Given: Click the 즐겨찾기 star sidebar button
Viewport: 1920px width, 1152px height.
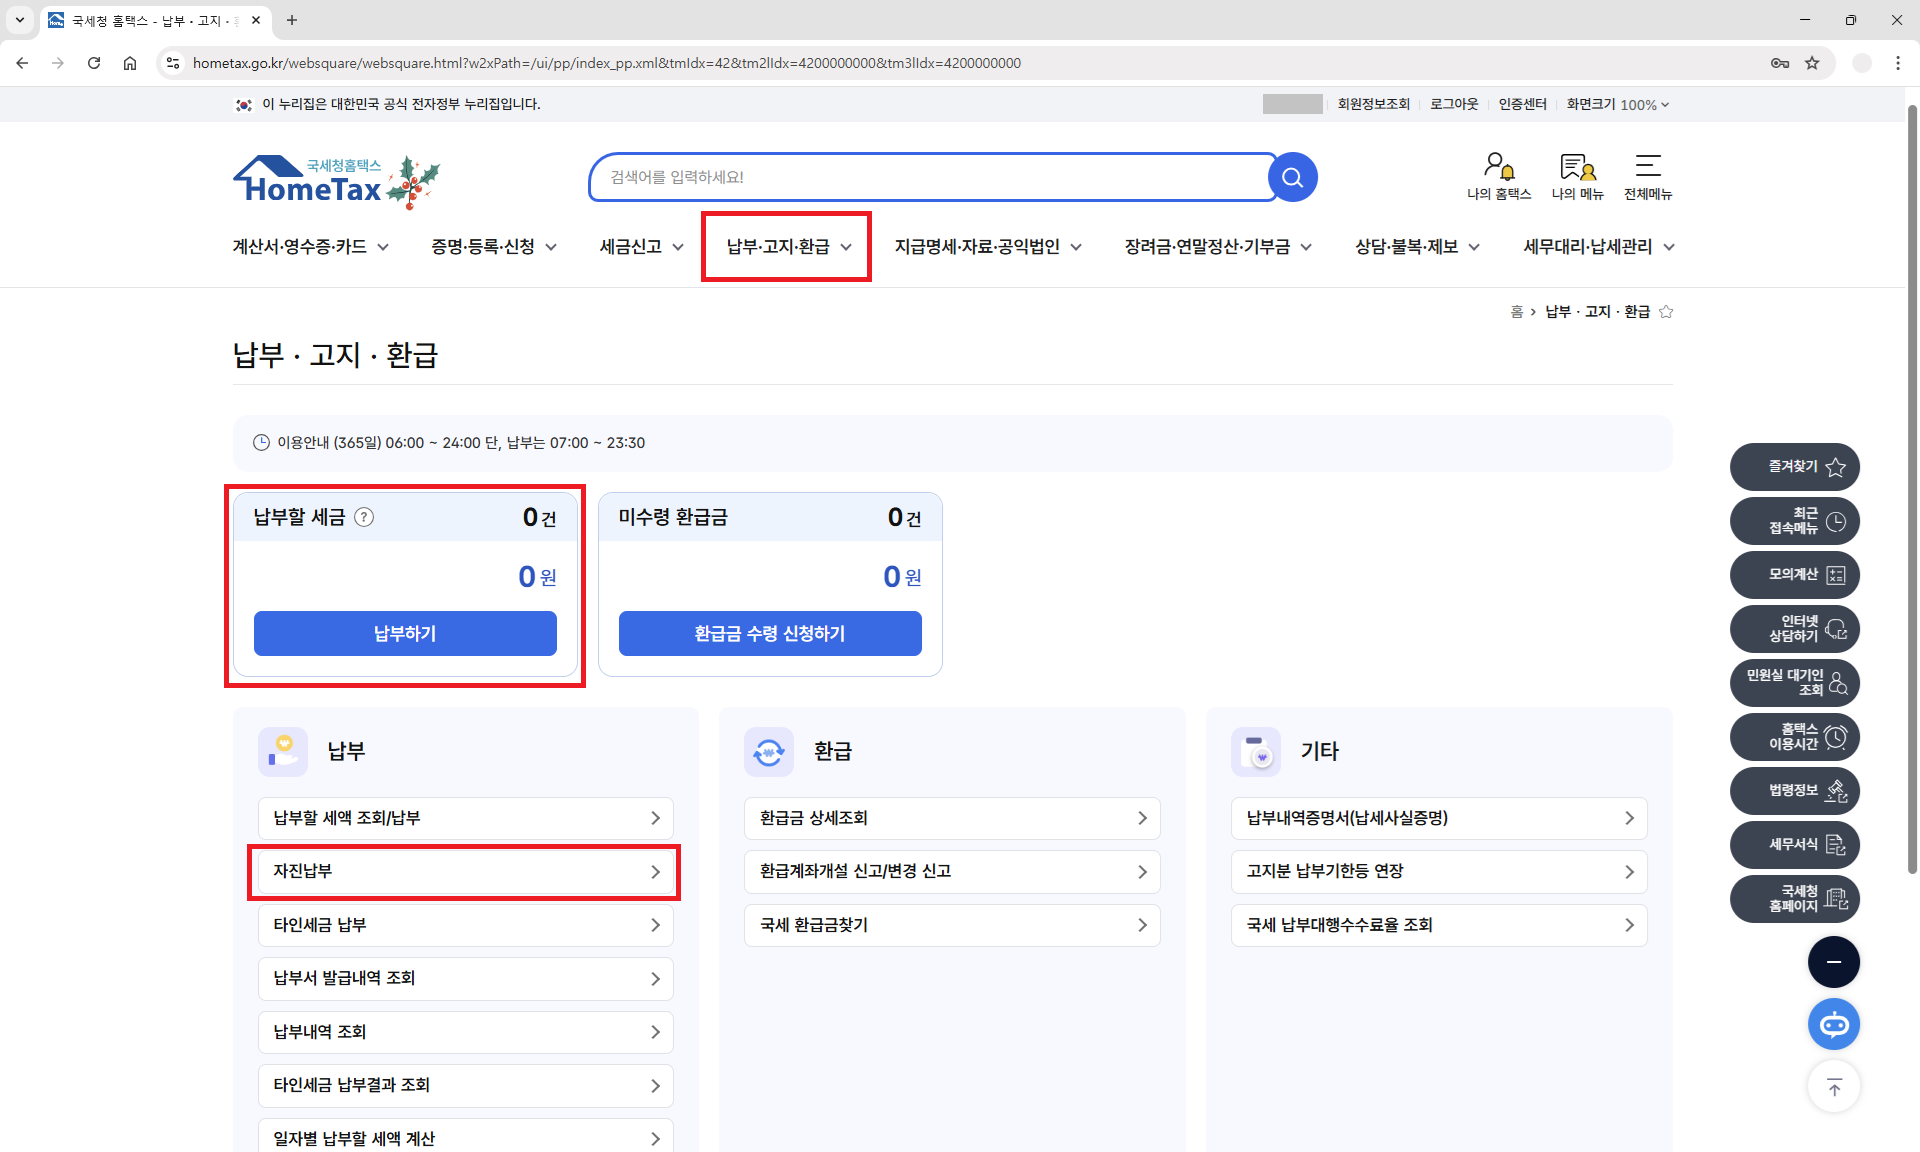Looking at the screenshot, I should tap(1794, 466).
